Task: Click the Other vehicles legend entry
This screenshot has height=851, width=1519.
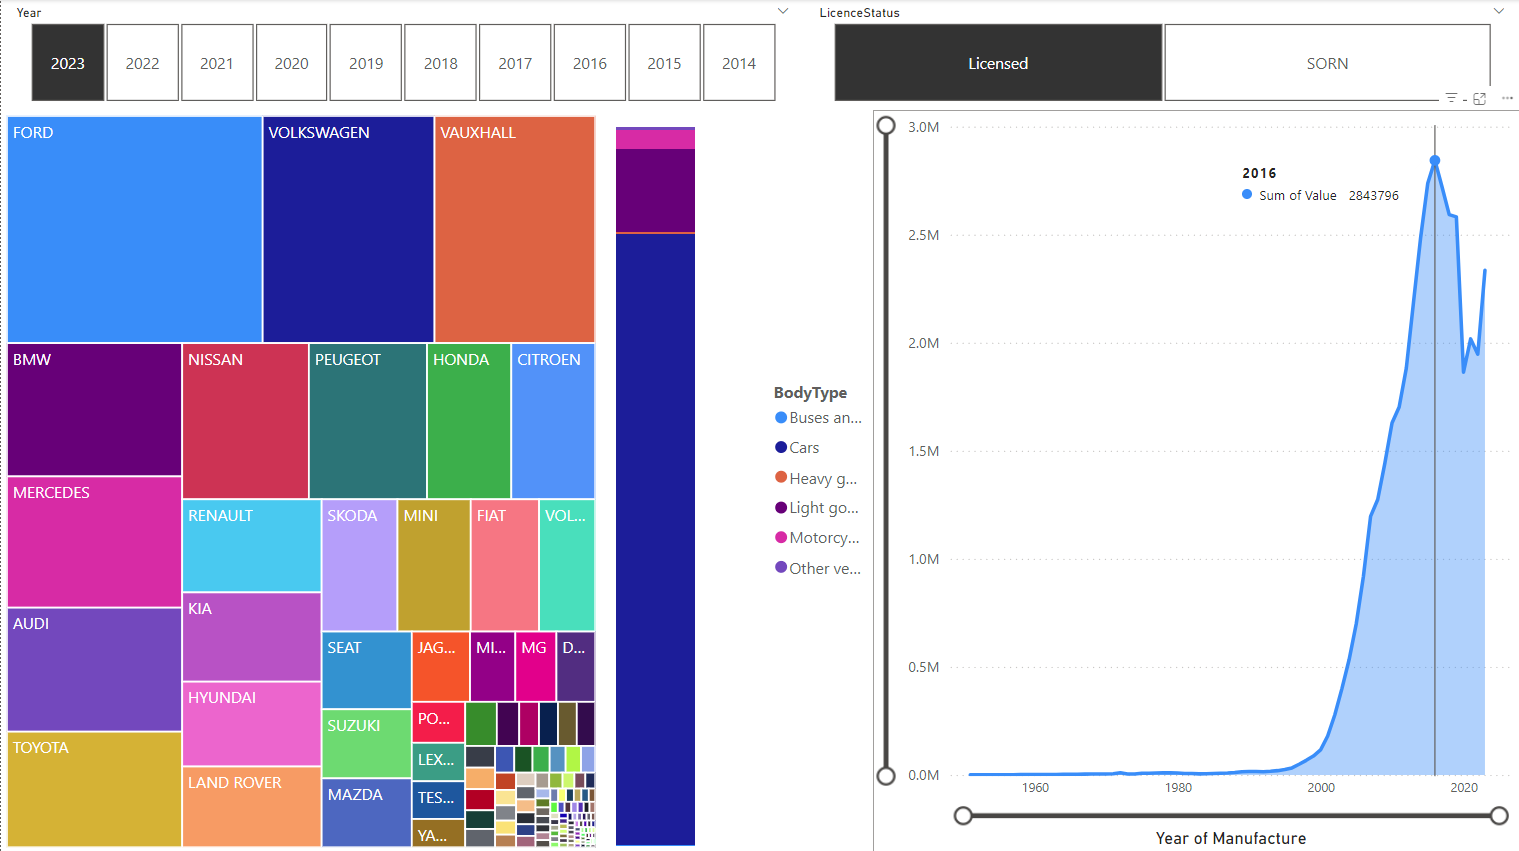Action: click(x=818, y=568)
